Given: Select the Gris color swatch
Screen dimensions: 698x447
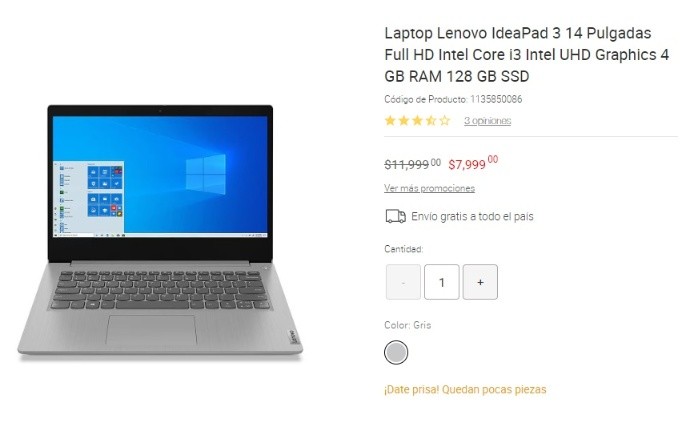Looking at the screenshot, I should (396, 352).
